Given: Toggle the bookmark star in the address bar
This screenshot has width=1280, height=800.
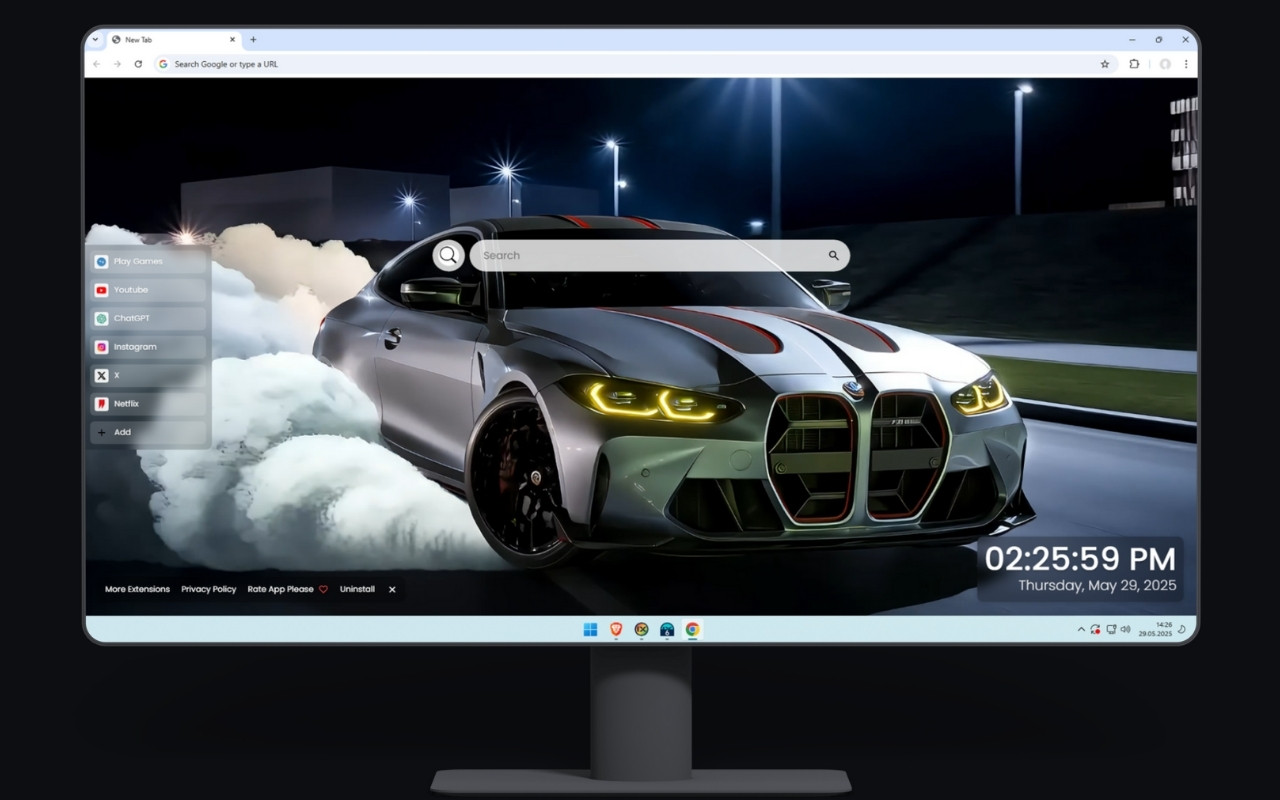Looking at the screenshot, I should [x=1104, y=63].
